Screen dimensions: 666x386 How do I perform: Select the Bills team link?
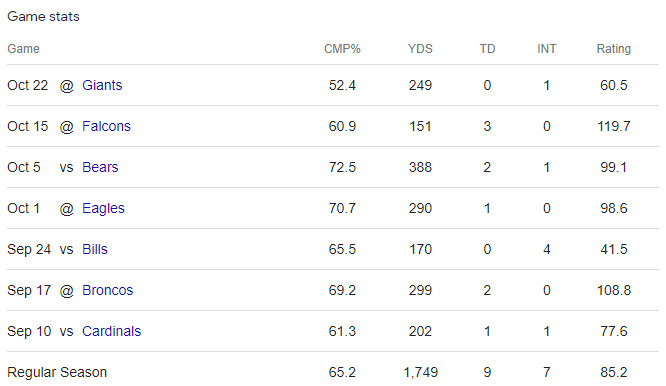95,249
